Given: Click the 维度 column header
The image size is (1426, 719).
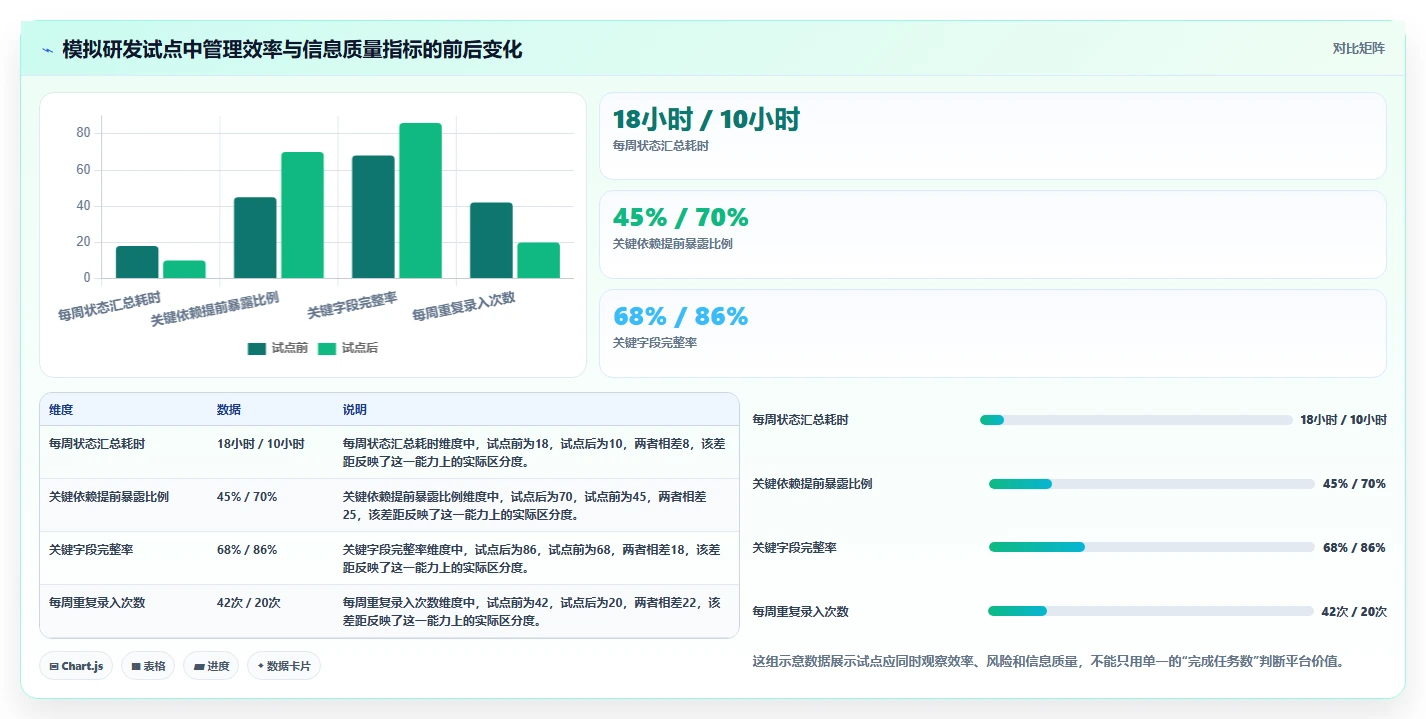Looking at the screenshot, I should (x=61, y=410).
